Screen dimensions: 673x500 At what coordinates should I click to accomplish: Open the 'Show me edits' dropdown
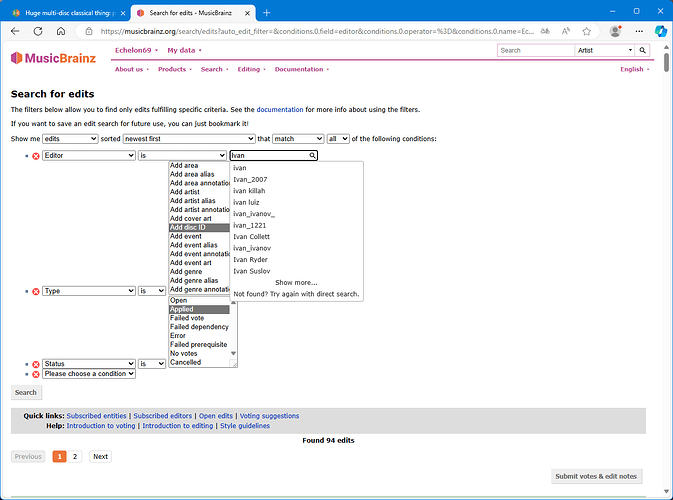pos(70,139)
